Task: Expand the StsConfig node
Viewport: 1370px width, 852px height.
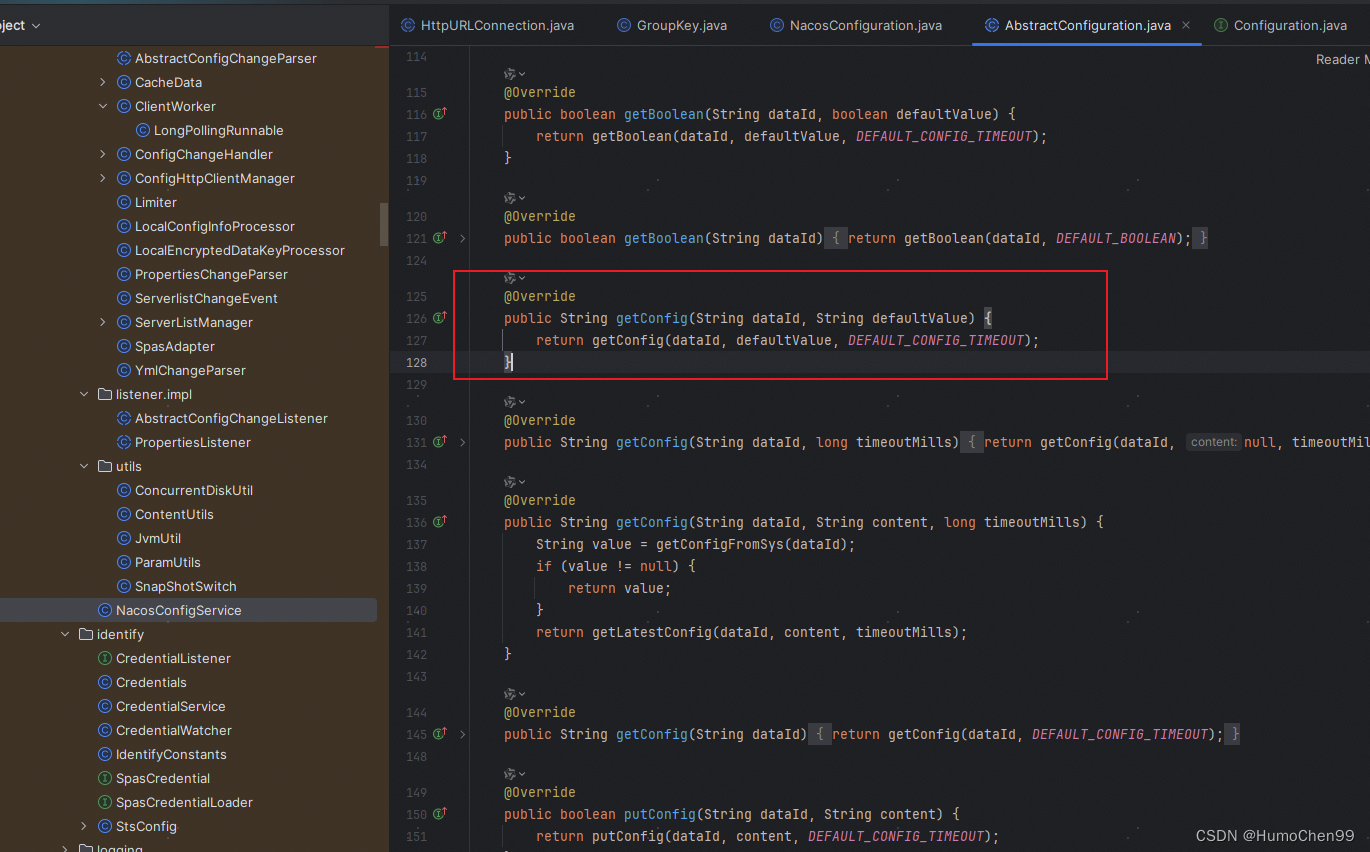Action: click(84, 827)
